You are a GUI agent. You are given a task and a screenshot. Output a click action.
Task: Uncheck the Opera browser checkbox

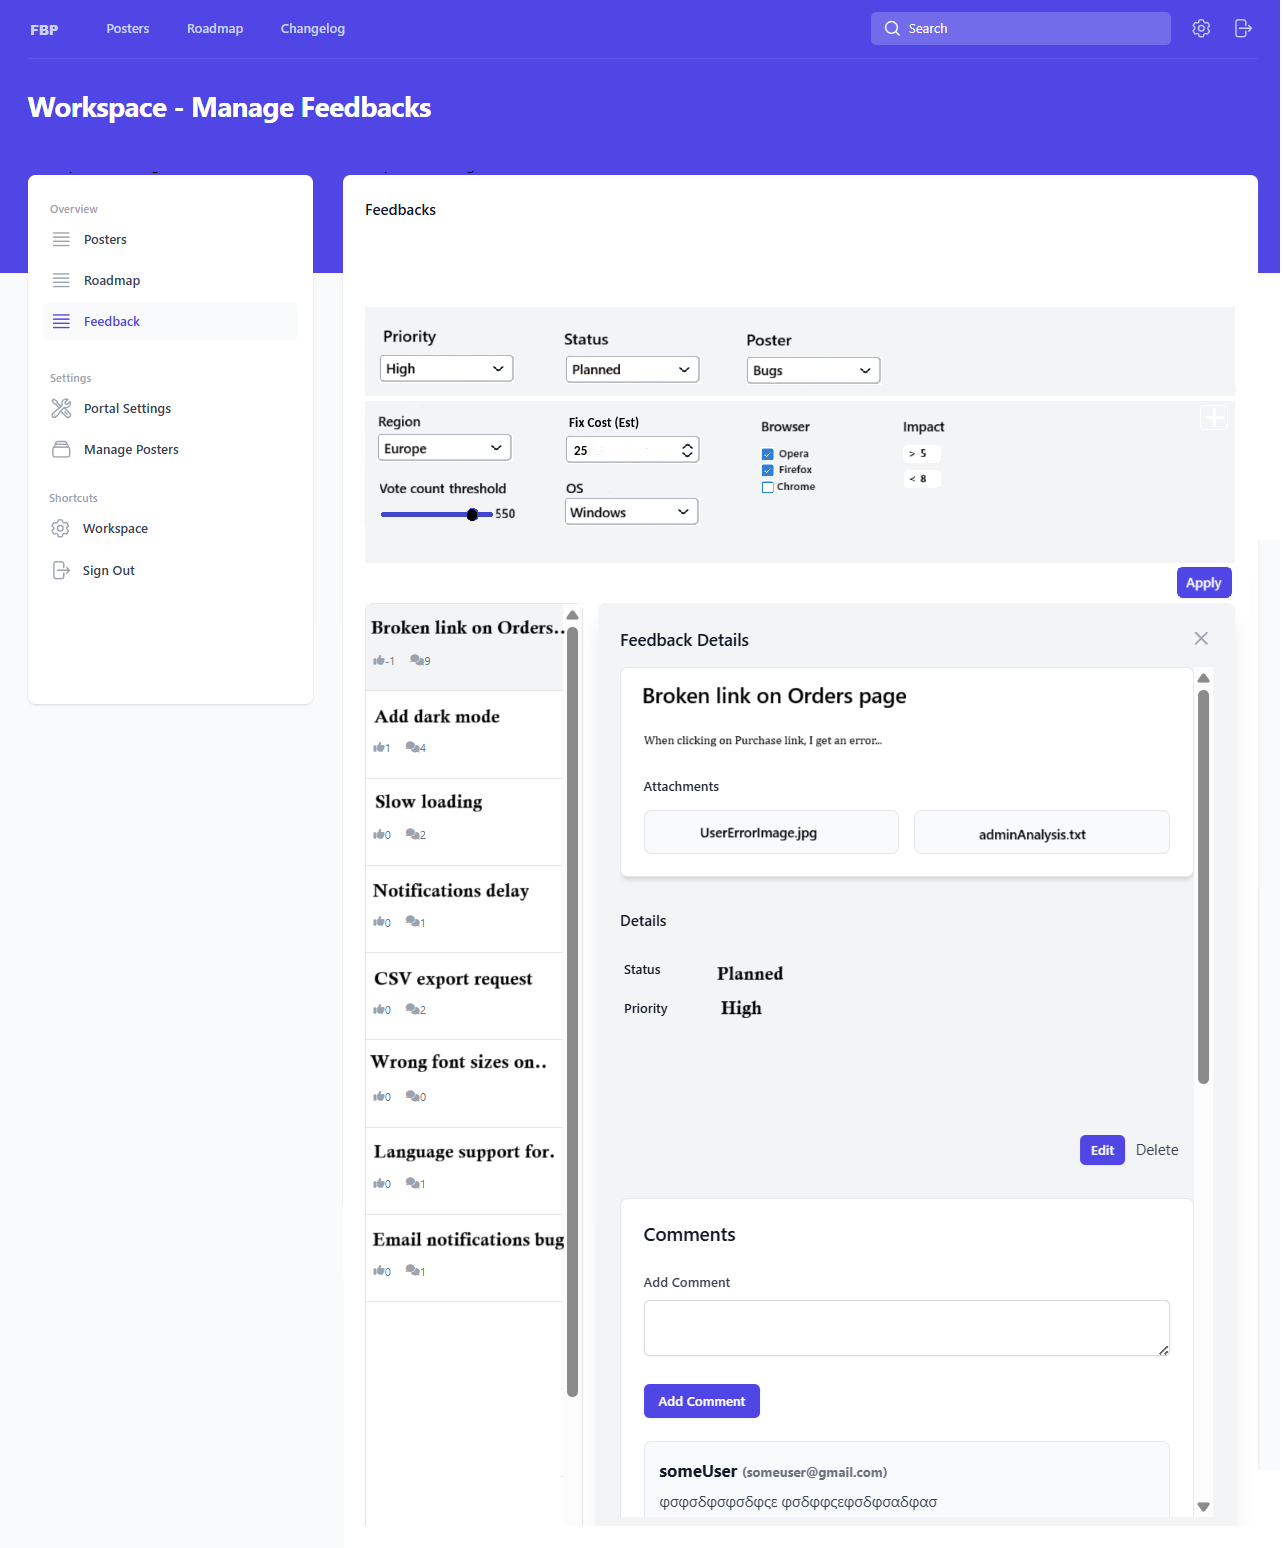(768, 454)
